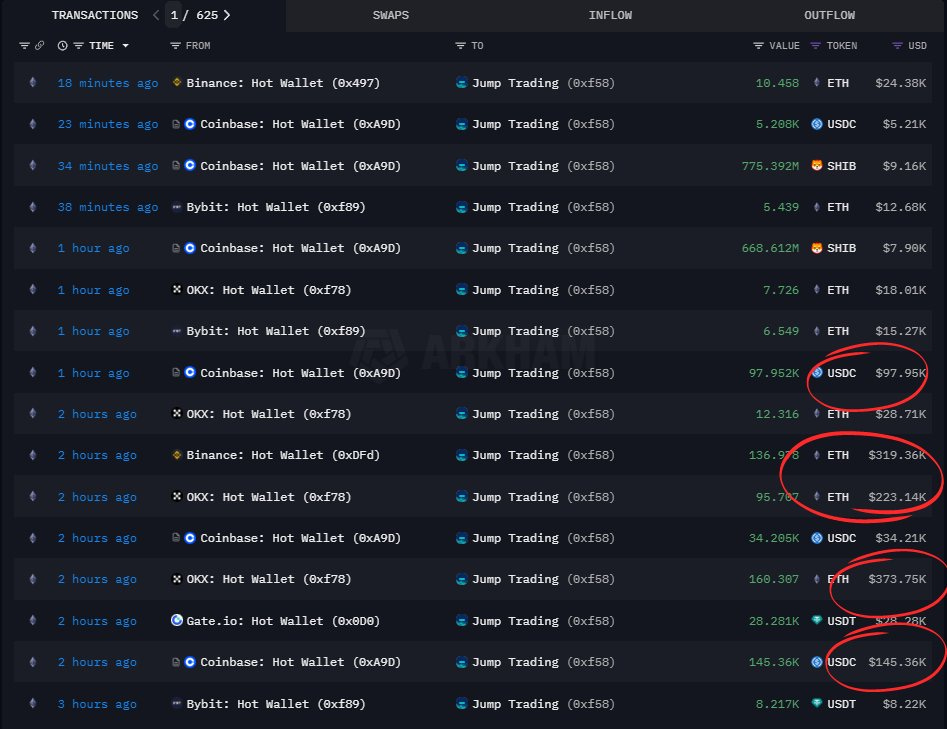Click the Gate.io logo icon

pyautogui.click(x=177, y=620)
